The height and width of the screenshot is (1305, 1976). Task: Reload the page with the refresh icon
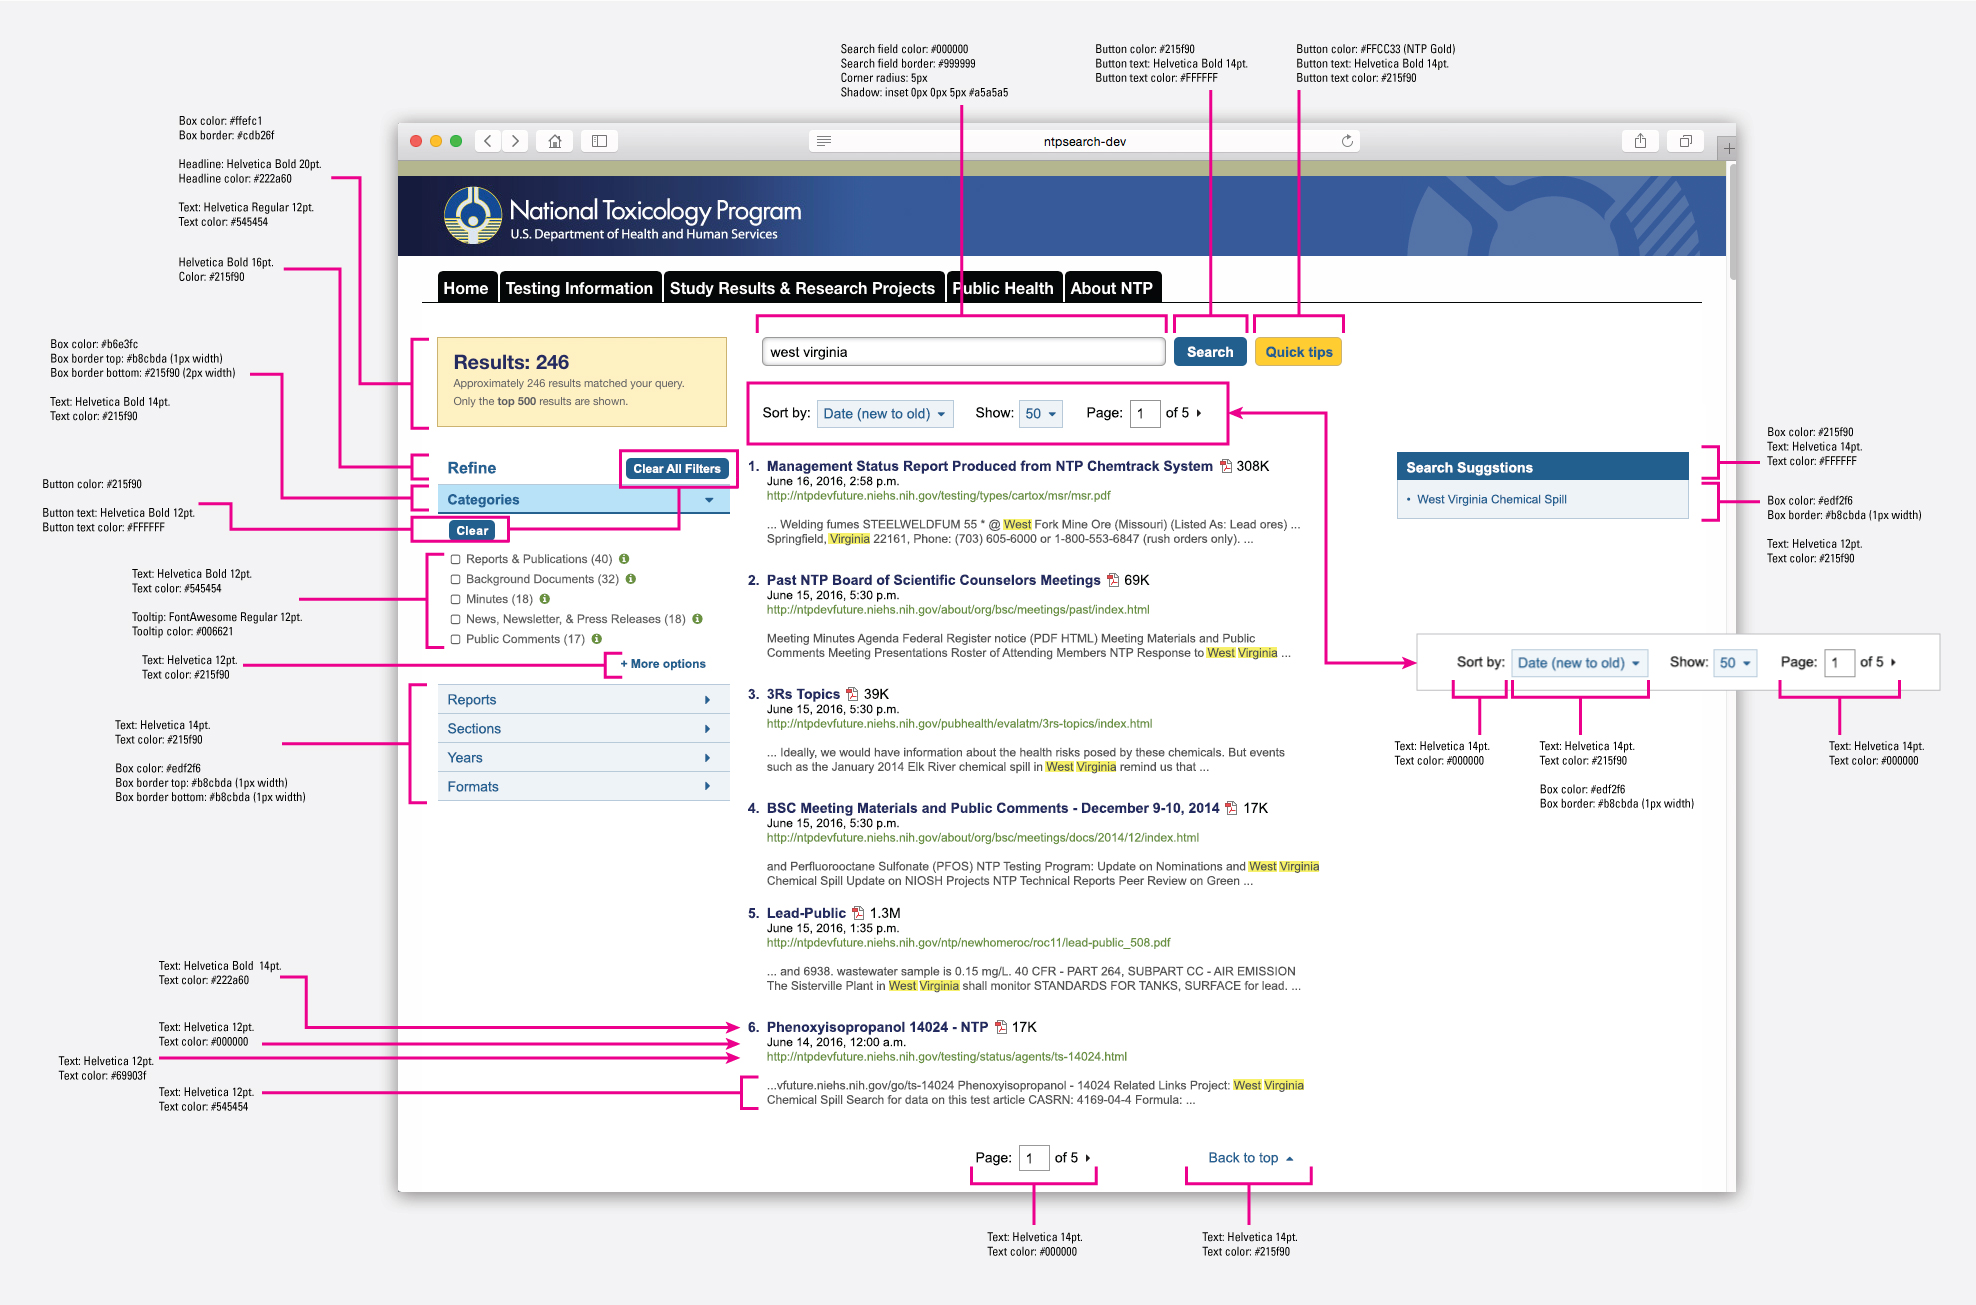coord(1347,141)
